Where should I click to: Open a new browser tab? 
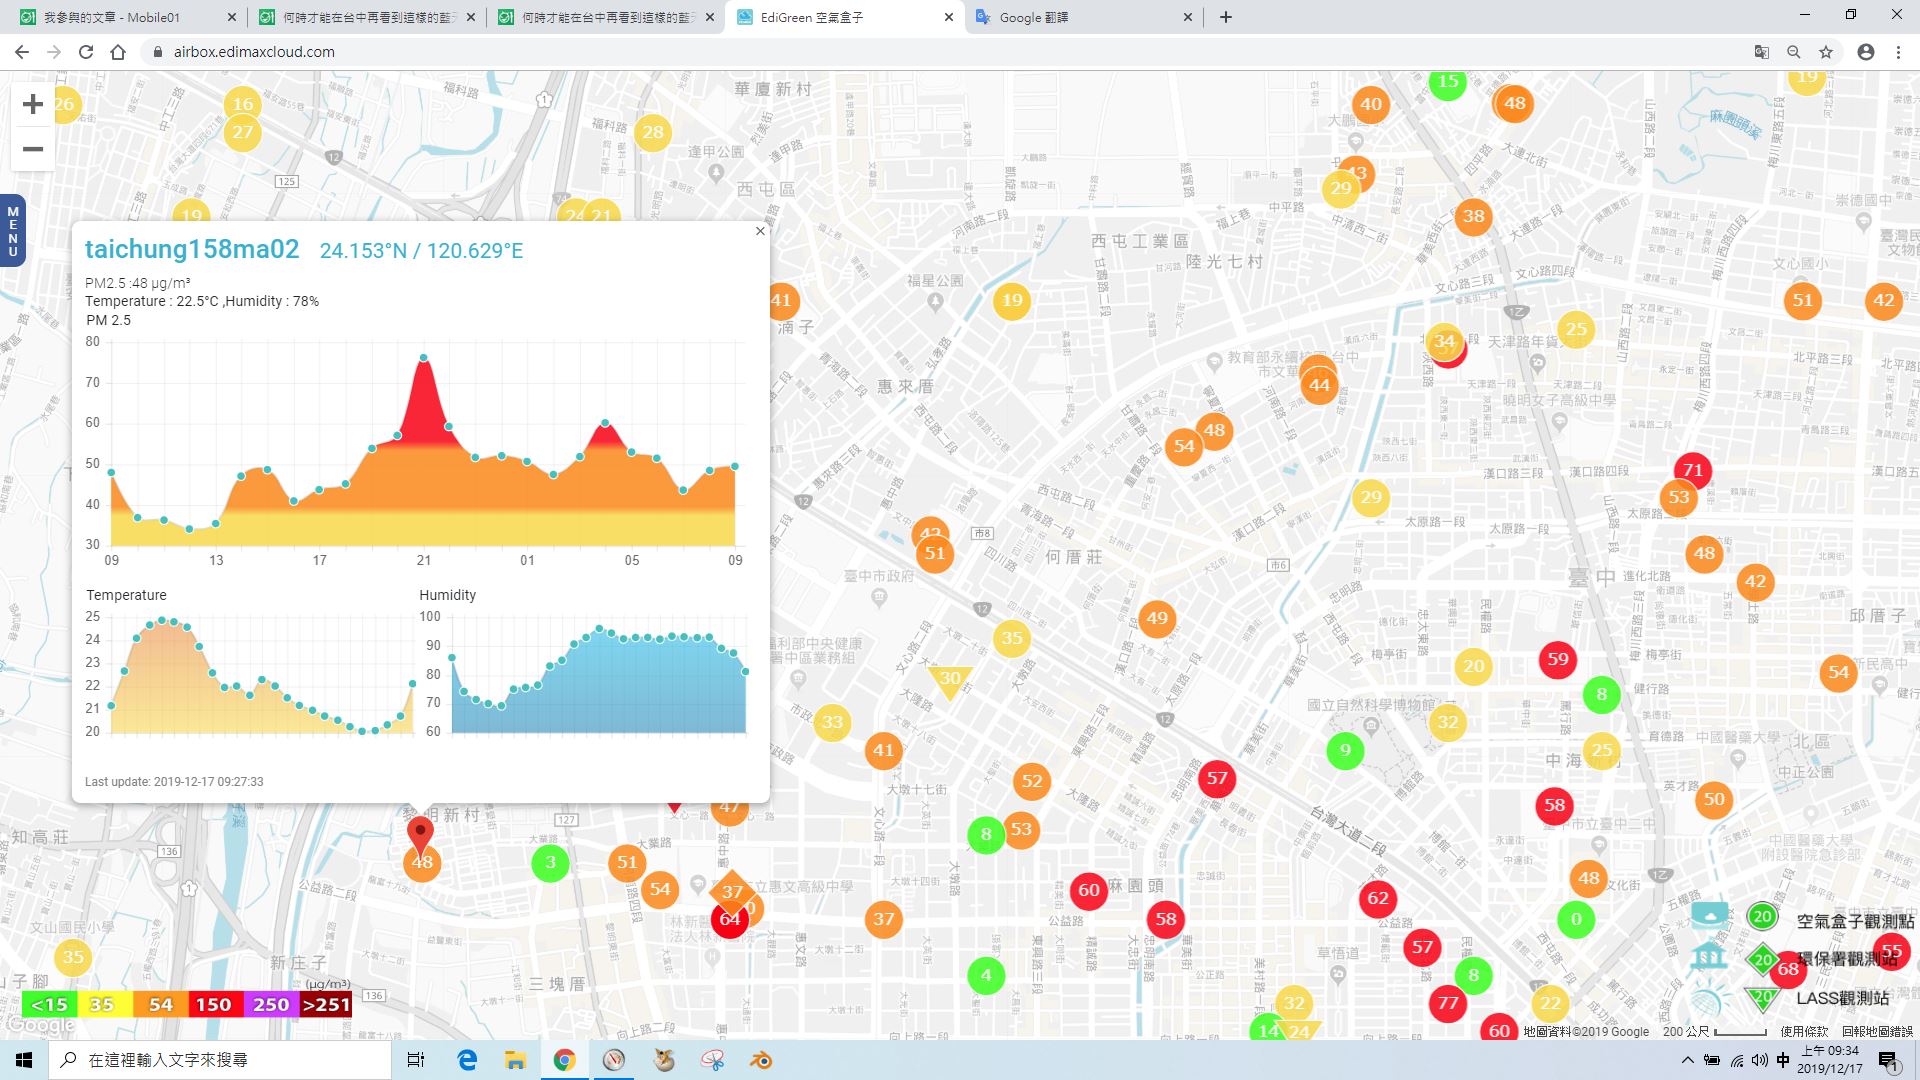(1226, 17)
